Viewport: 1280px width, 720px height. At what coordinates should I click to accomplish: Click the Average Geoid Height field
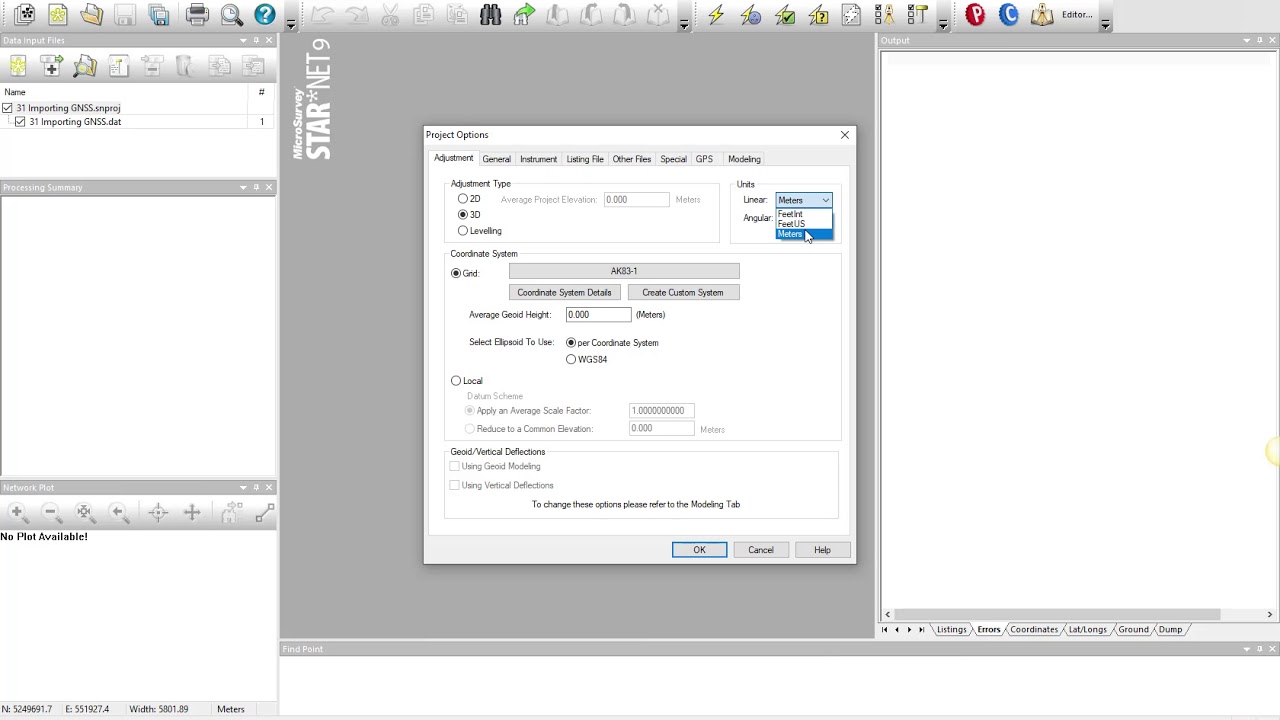(598, 314)
